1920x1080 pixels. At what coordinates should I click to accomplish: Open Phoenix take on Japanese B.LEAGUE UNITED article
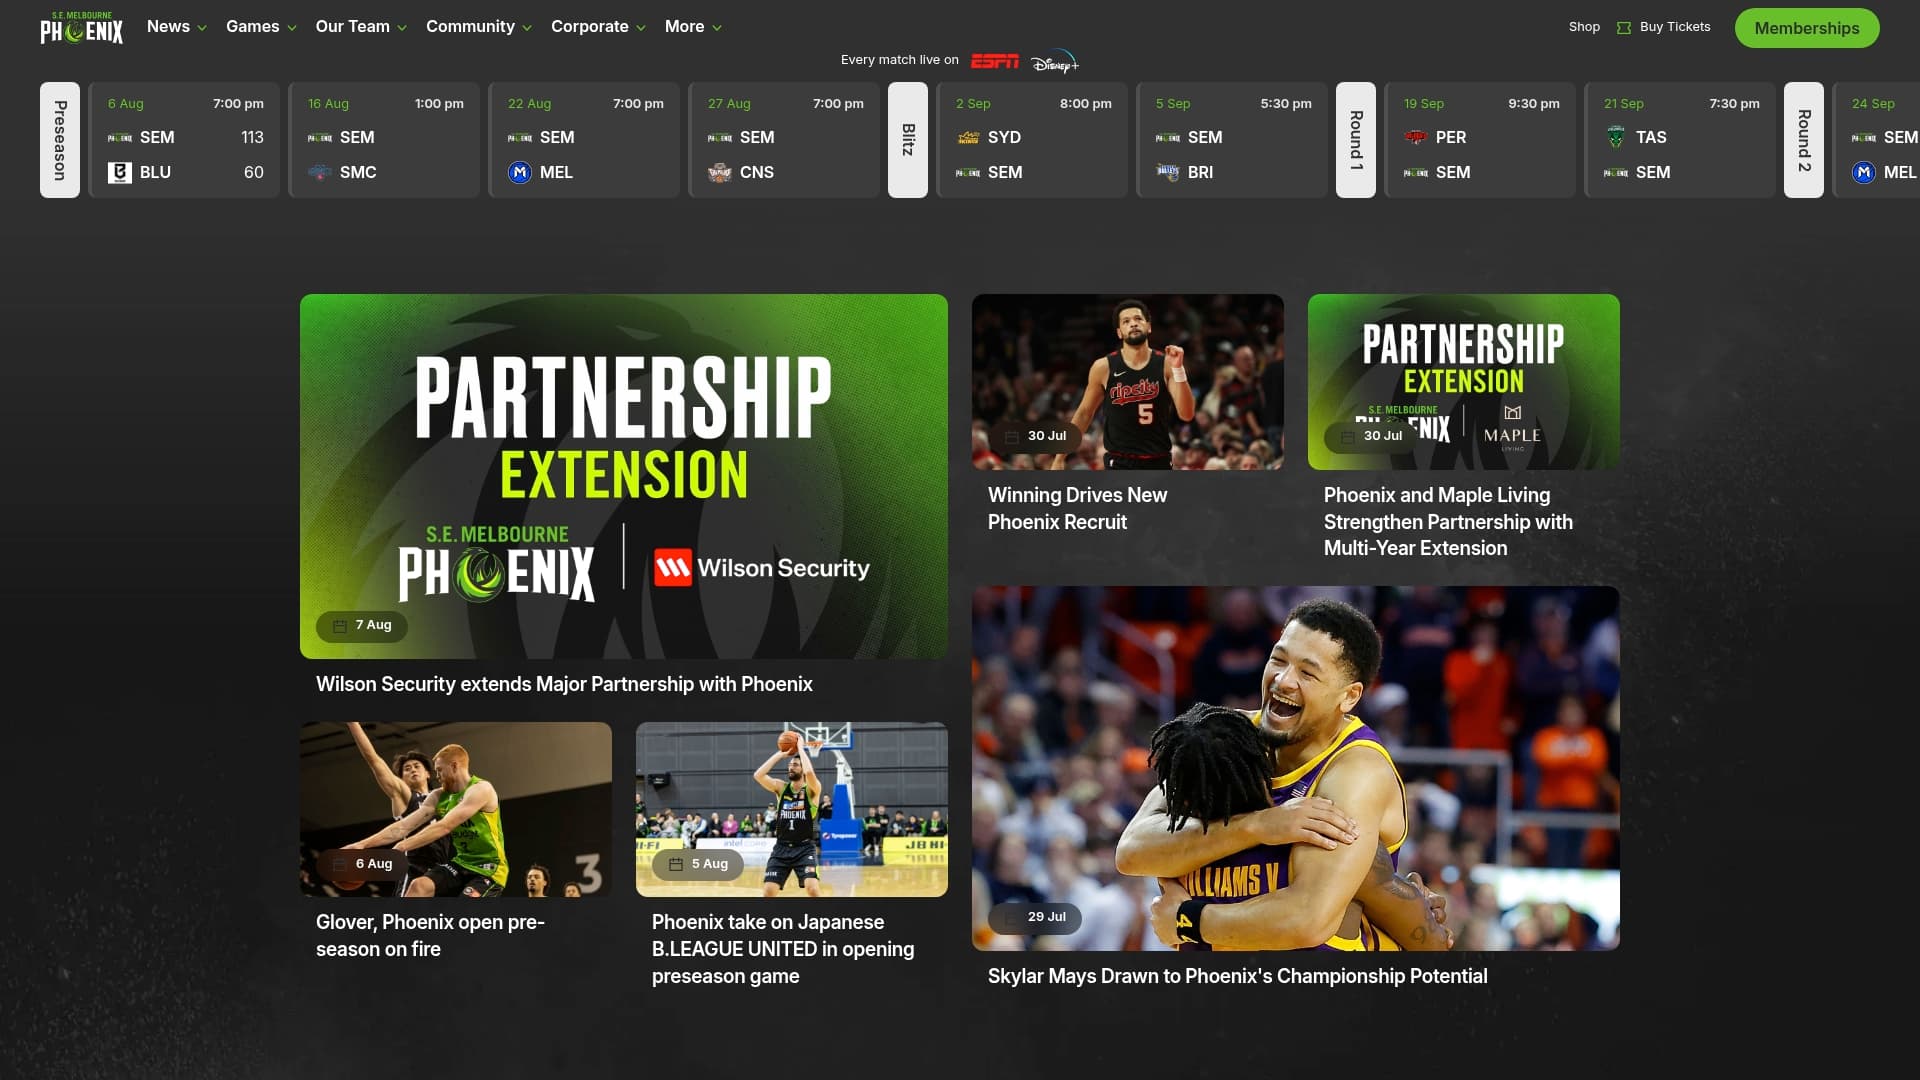[783, 950]
